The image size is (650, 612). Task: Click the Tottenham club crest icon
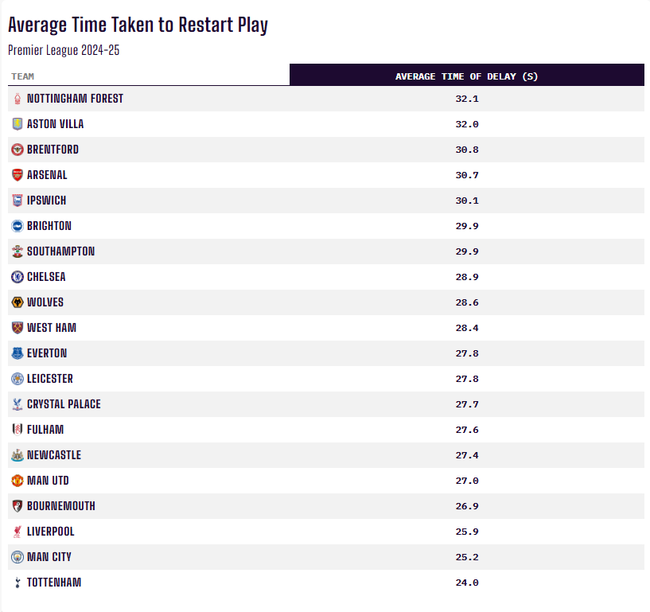coord(17,583)
